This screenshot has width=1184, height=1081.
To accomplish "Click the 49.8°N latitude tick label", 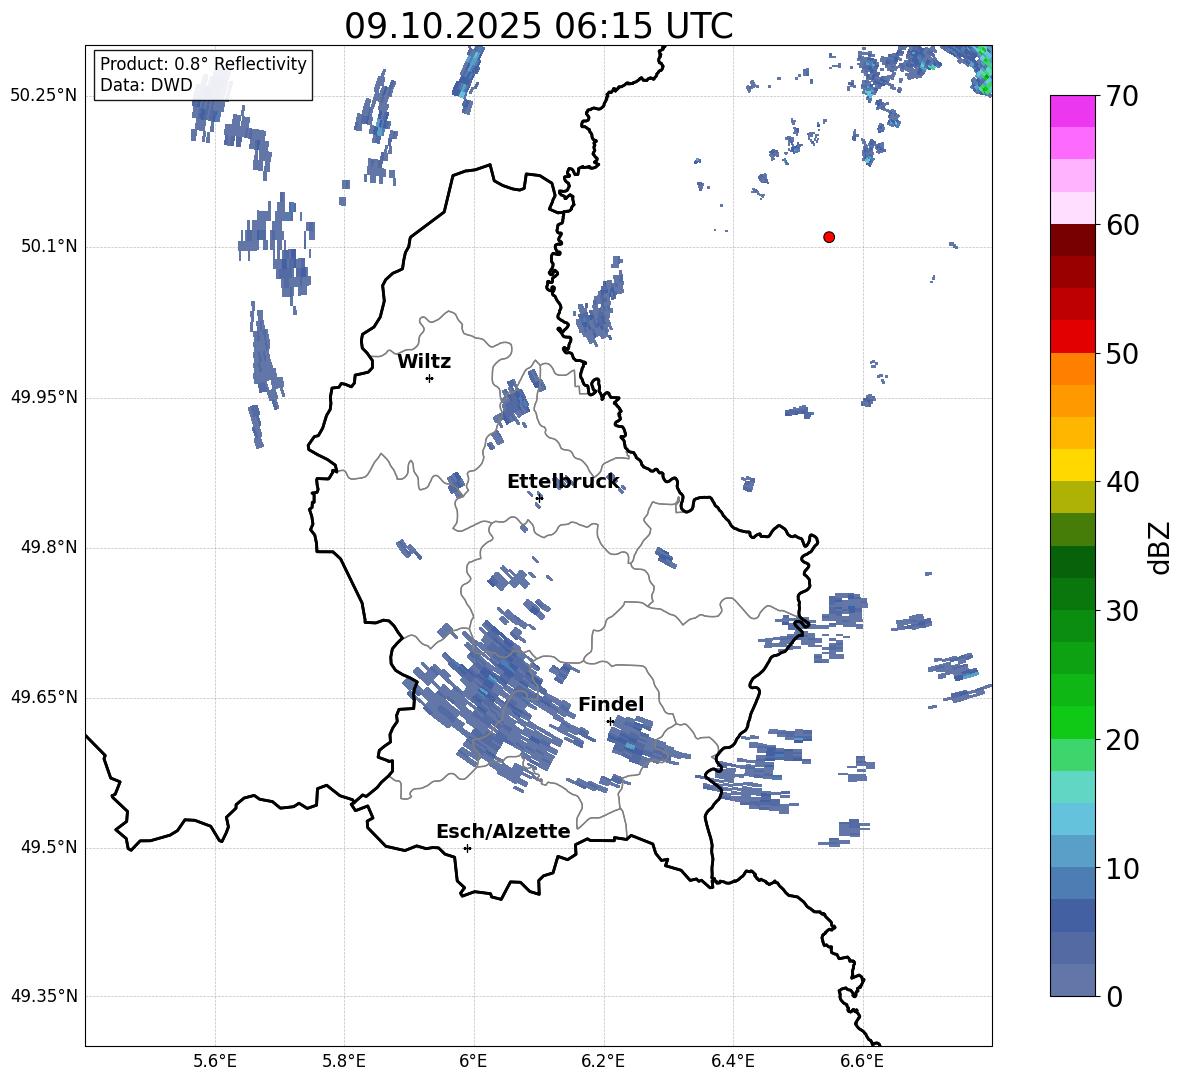I will pos(50,547).
